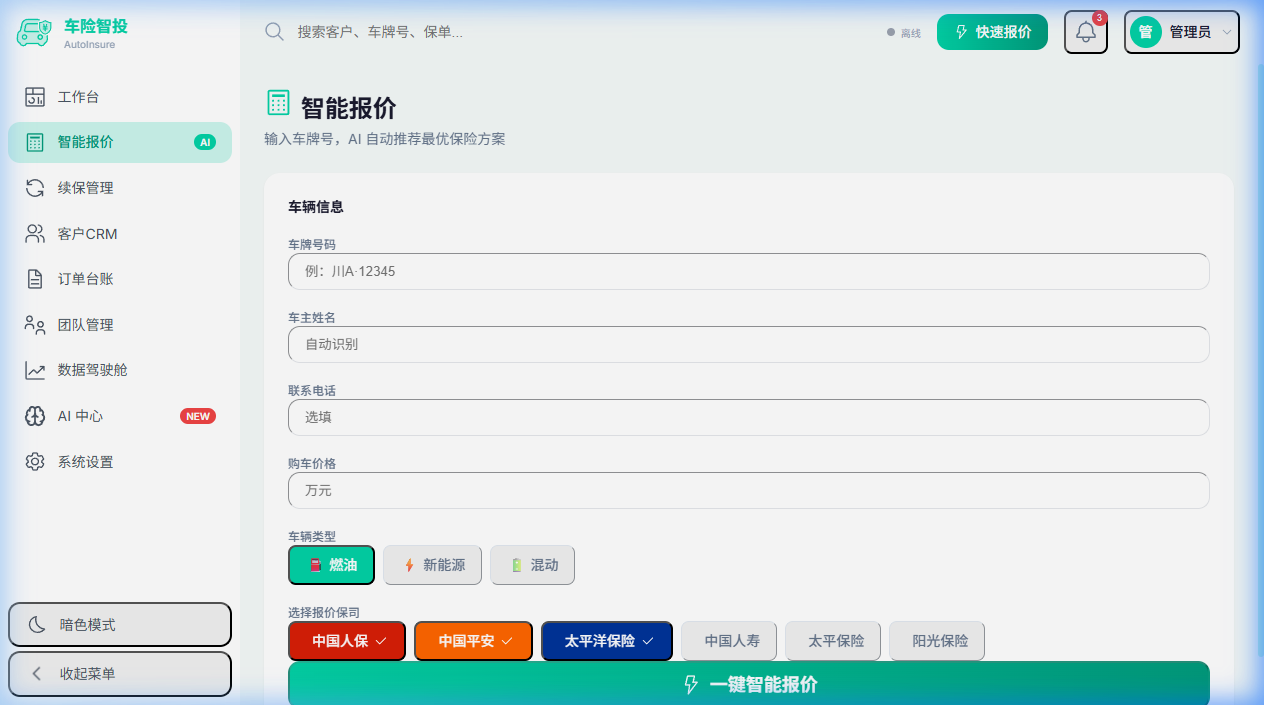Click the 快速报价 button in the header
The width and height of the screenshot is (1264, 705).
[x=991, y=31]
